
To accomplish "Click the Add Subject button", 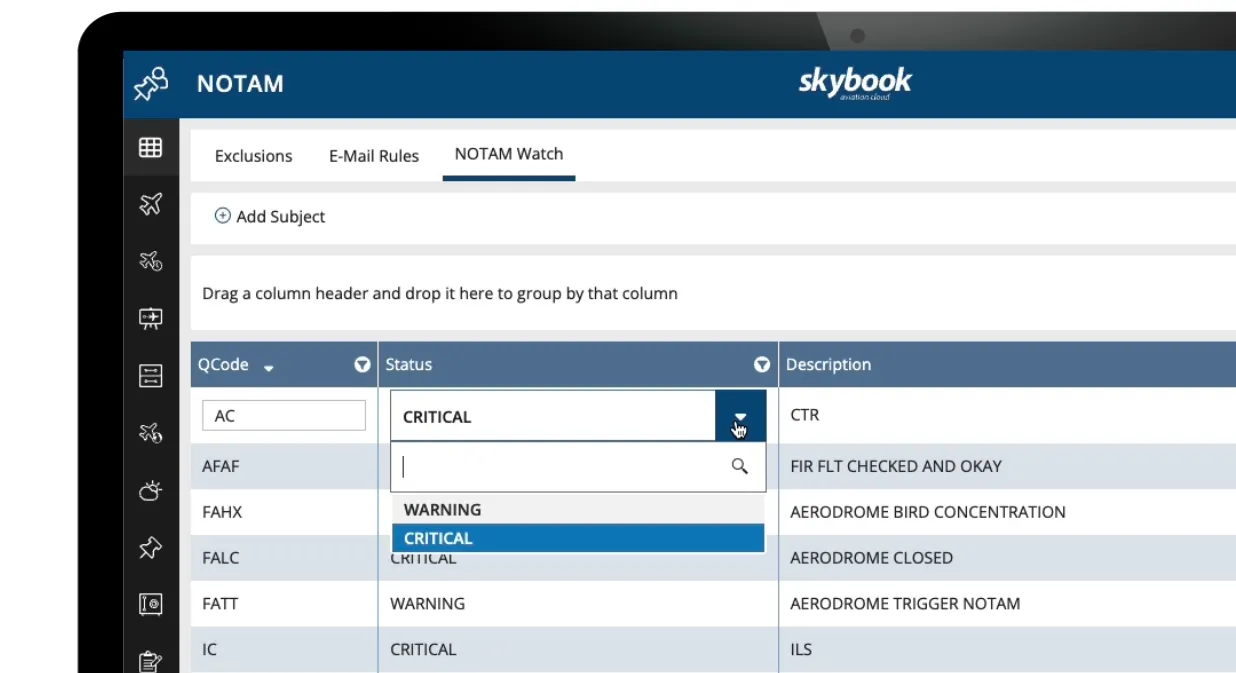I will [x=270, y=217].
